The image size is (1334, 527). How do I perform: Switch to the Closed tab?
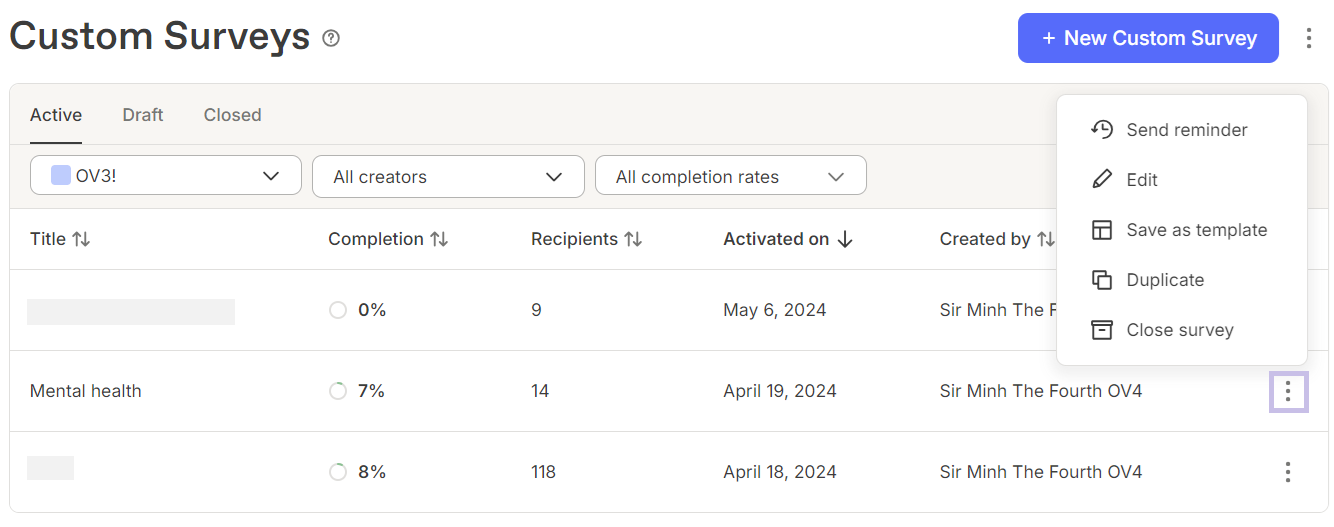coord(232,115)
